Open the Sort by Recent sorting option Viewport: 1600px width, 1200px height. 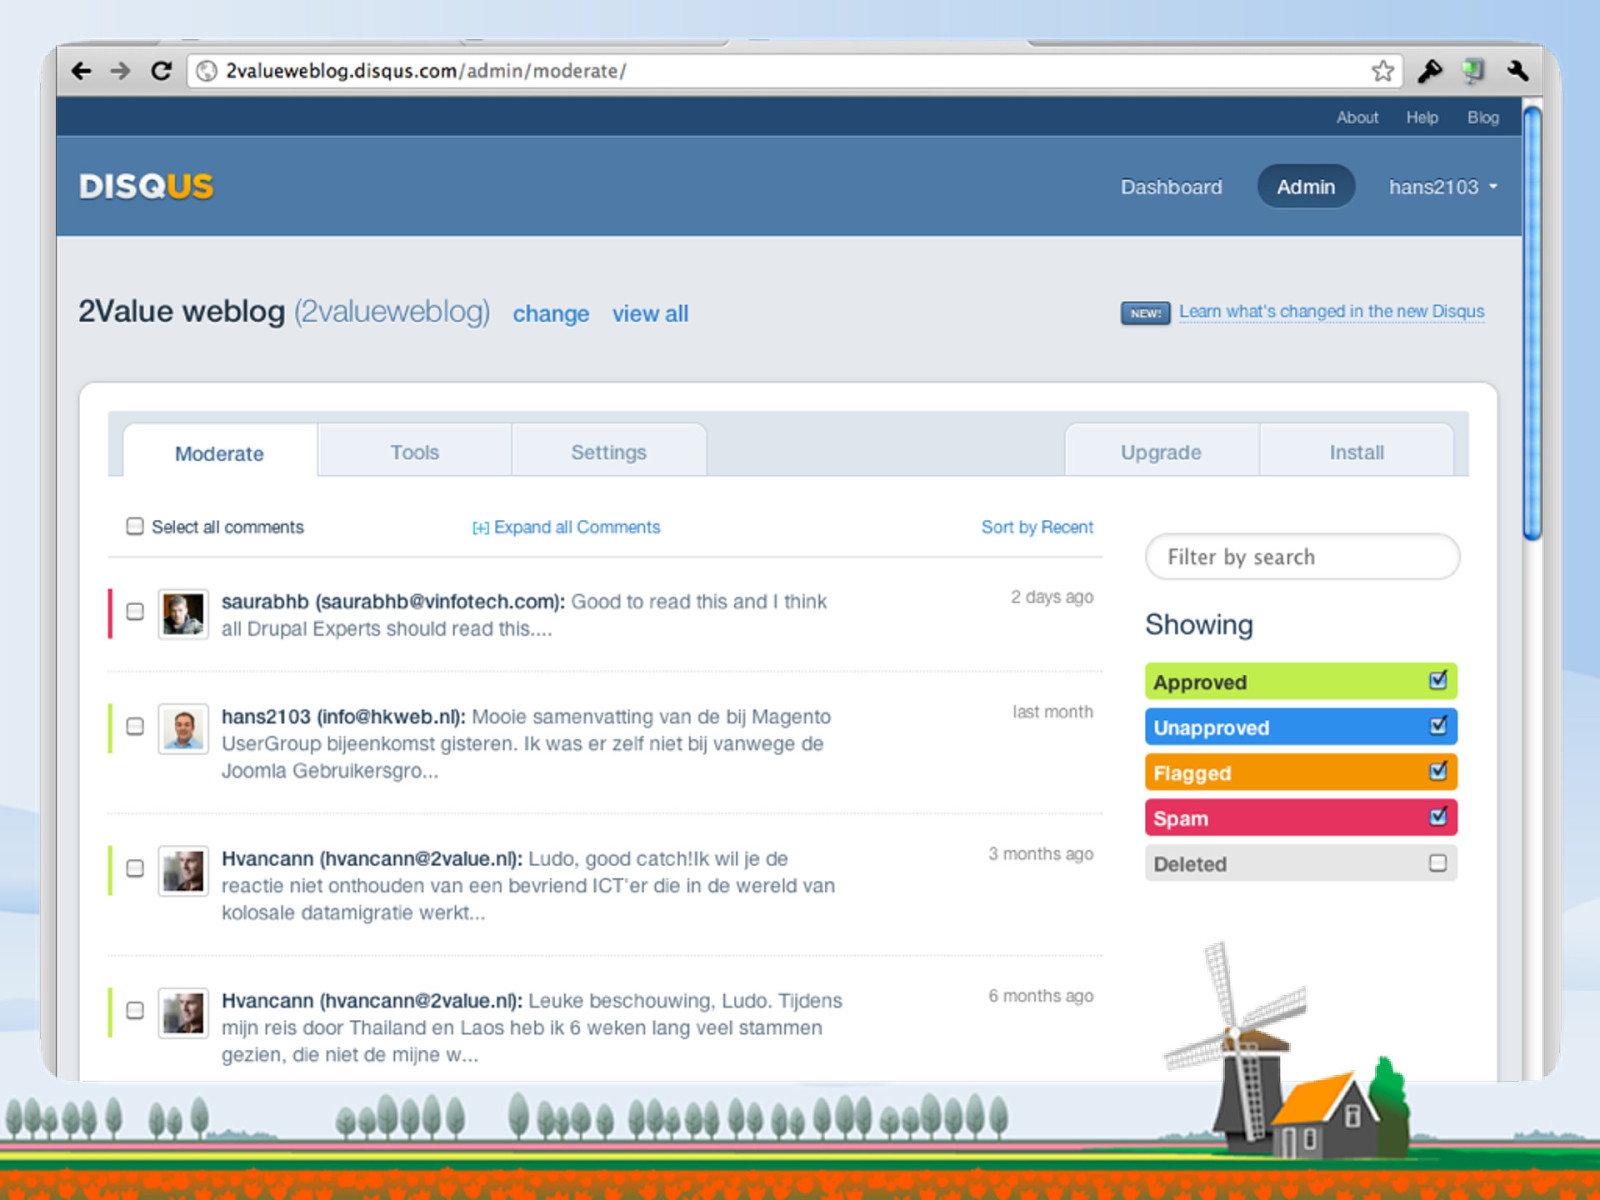(1037, 527)
